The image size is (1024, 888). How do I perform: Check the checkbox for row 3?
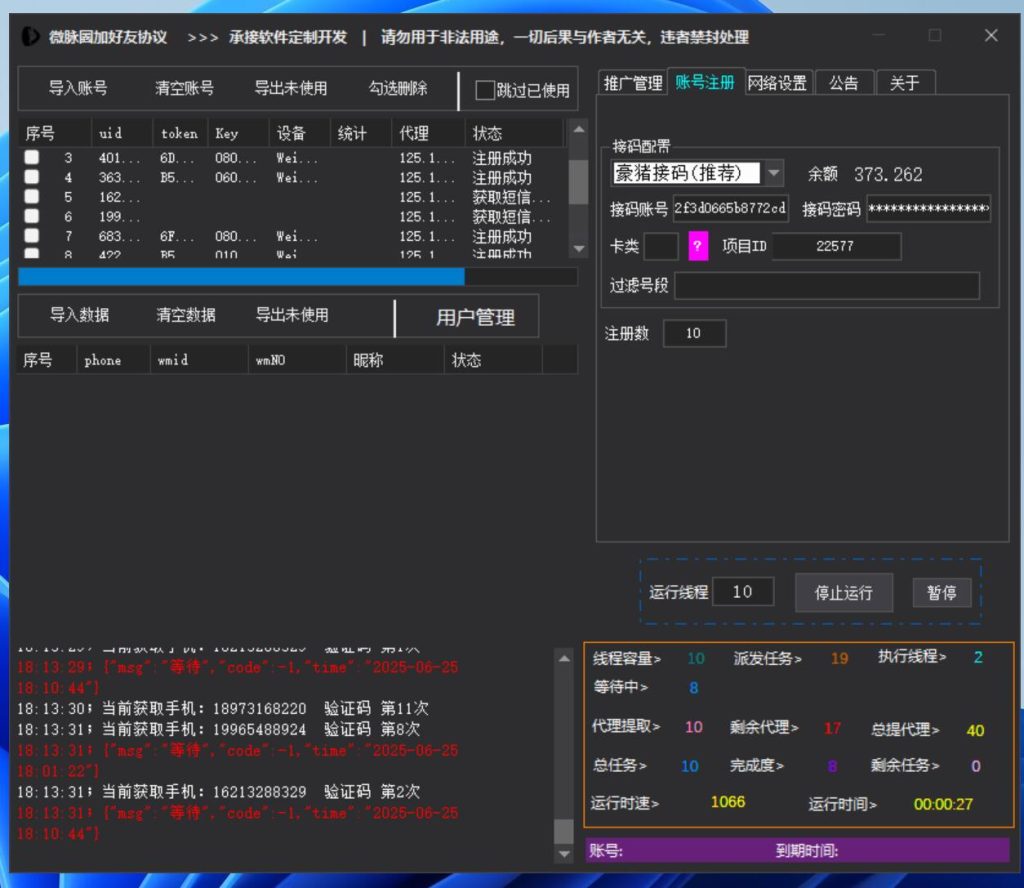[x=32, y=158]
